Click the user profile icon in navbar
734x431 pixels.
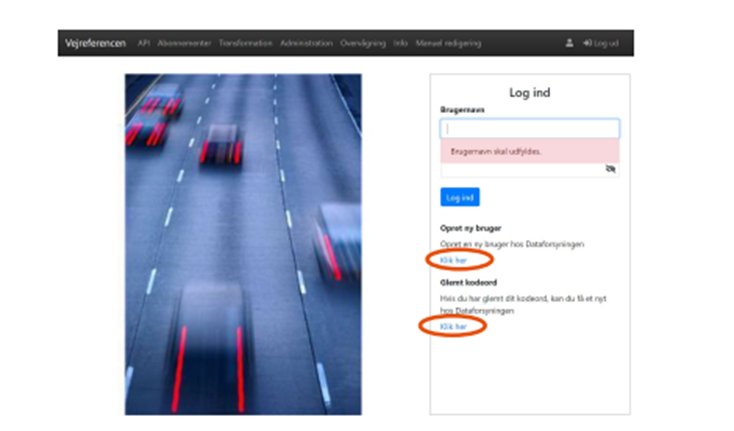(570, 44)
